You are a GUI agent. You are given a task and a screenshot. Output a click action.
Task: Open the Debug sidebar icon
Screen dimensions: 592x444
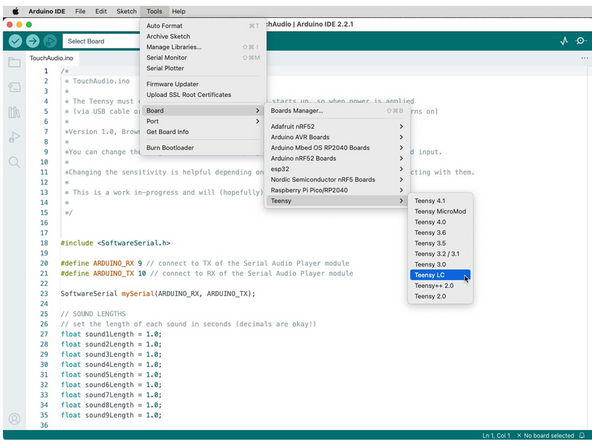(x=14, y=137)
